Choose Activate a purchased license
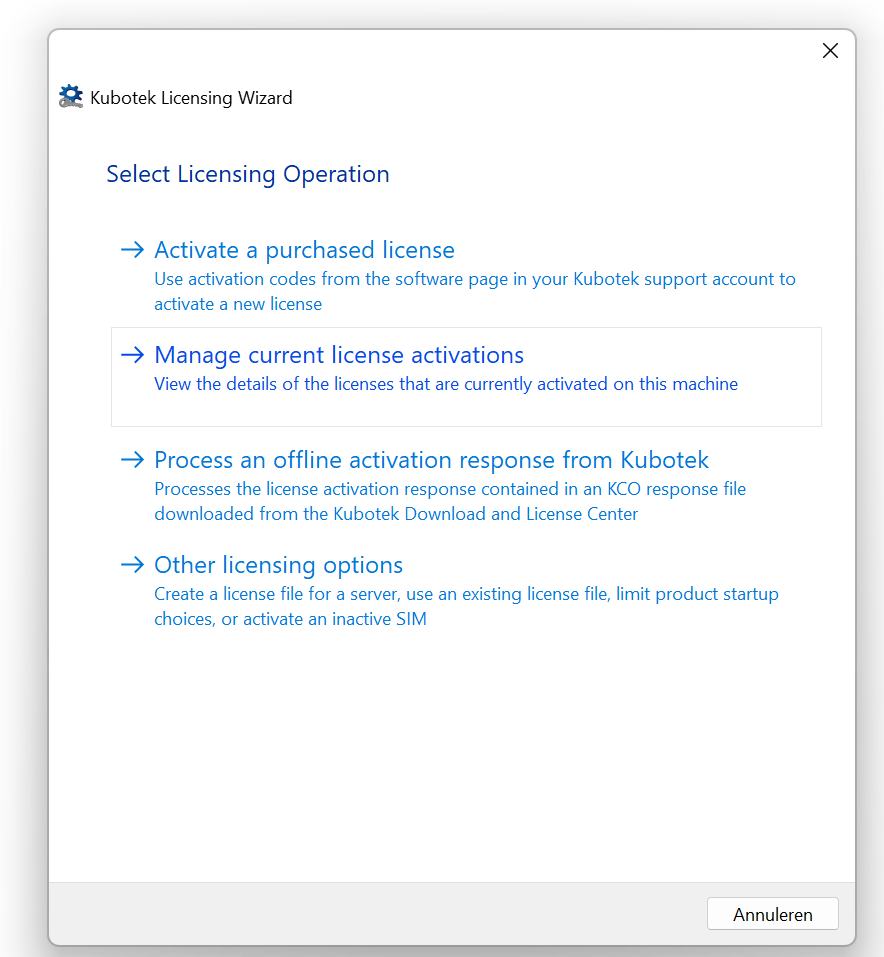 coord(304,250)
